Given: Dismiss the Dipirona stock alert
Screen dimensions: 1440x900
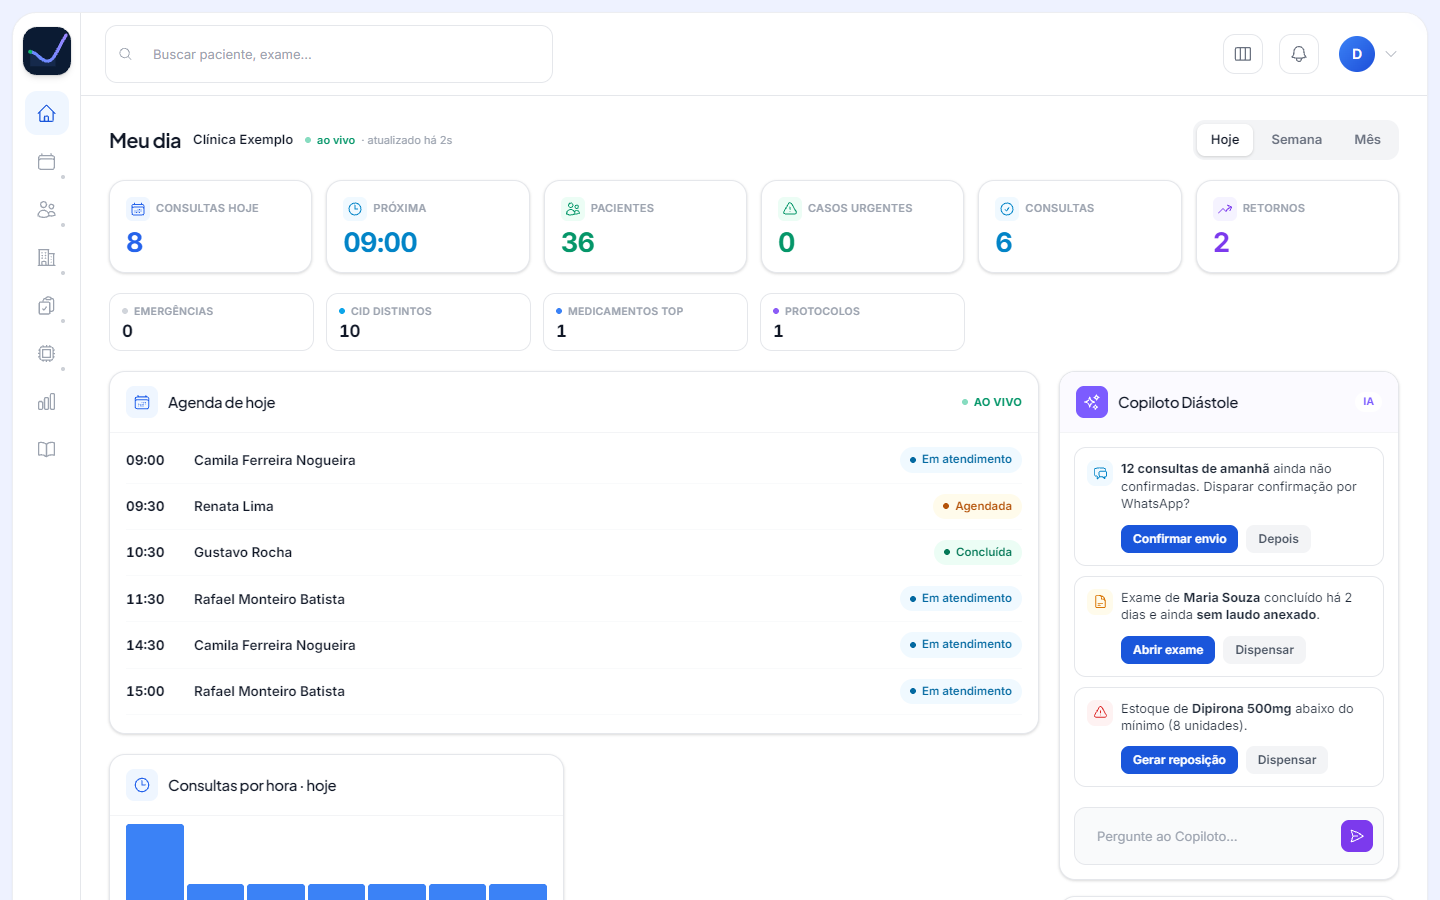Looking at the screenshot, I should (1287, 760).
